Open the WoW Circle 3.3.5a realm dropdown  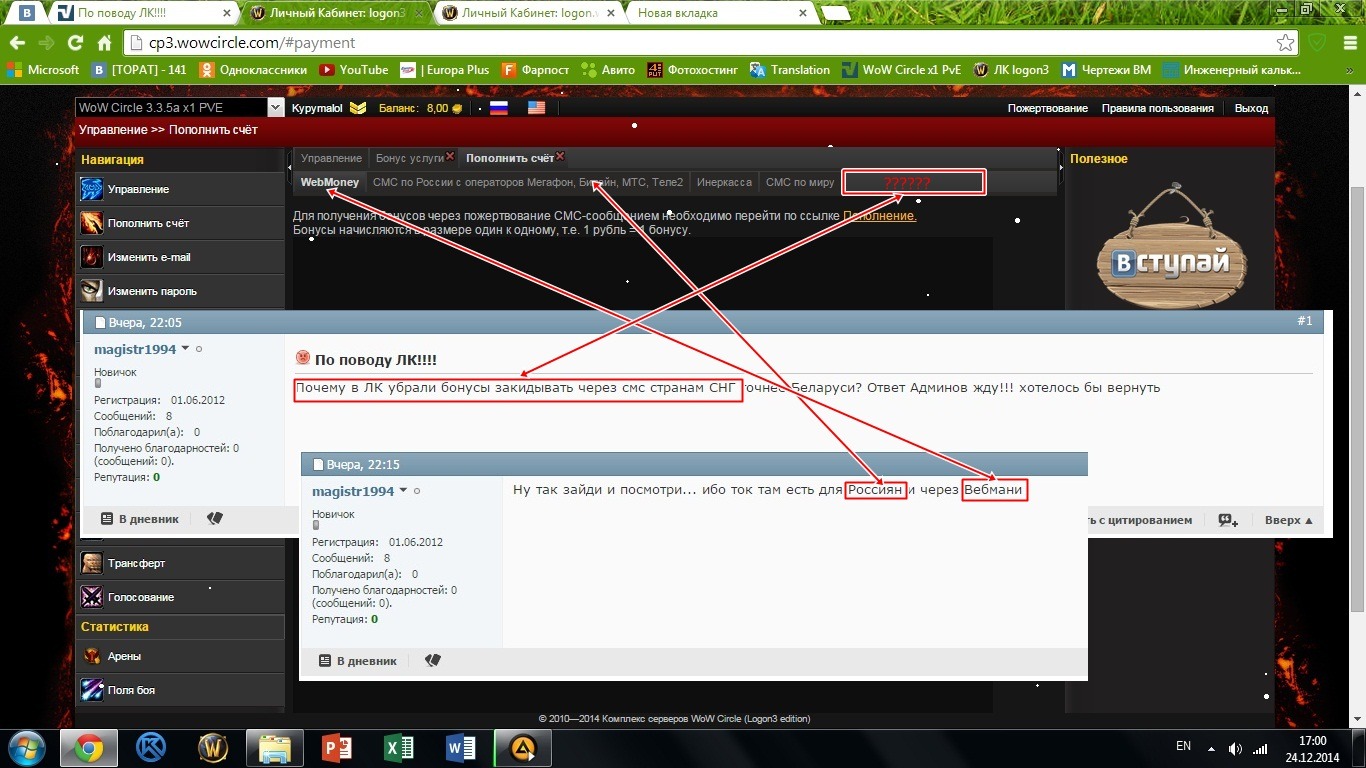pyautogui.click(x=275, y=108)
